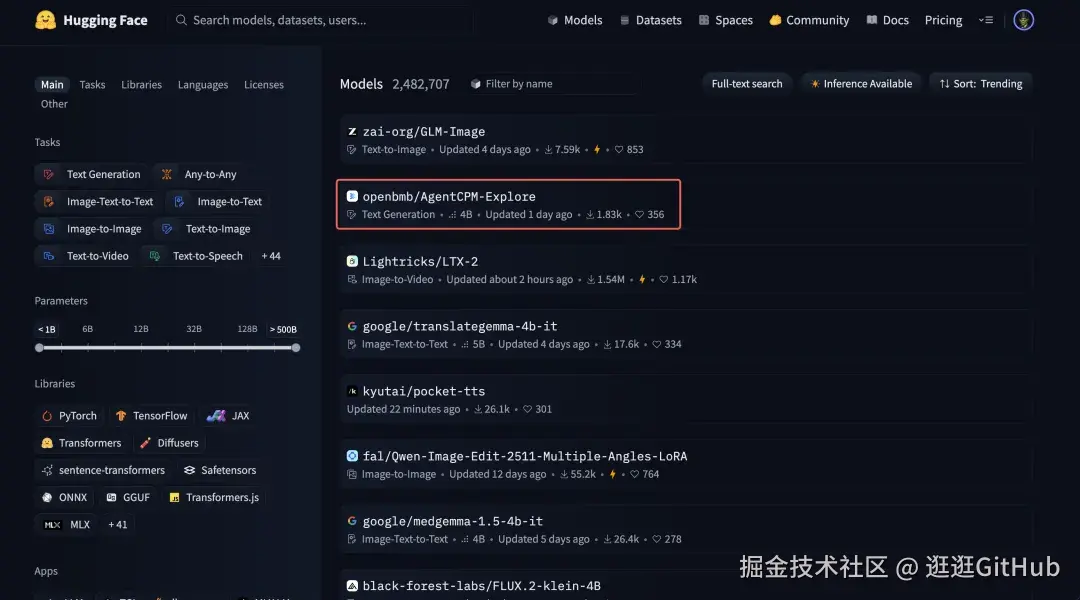Filter by the Transformers library
This screenshot has width=1080, height=600.
point(81,443)
